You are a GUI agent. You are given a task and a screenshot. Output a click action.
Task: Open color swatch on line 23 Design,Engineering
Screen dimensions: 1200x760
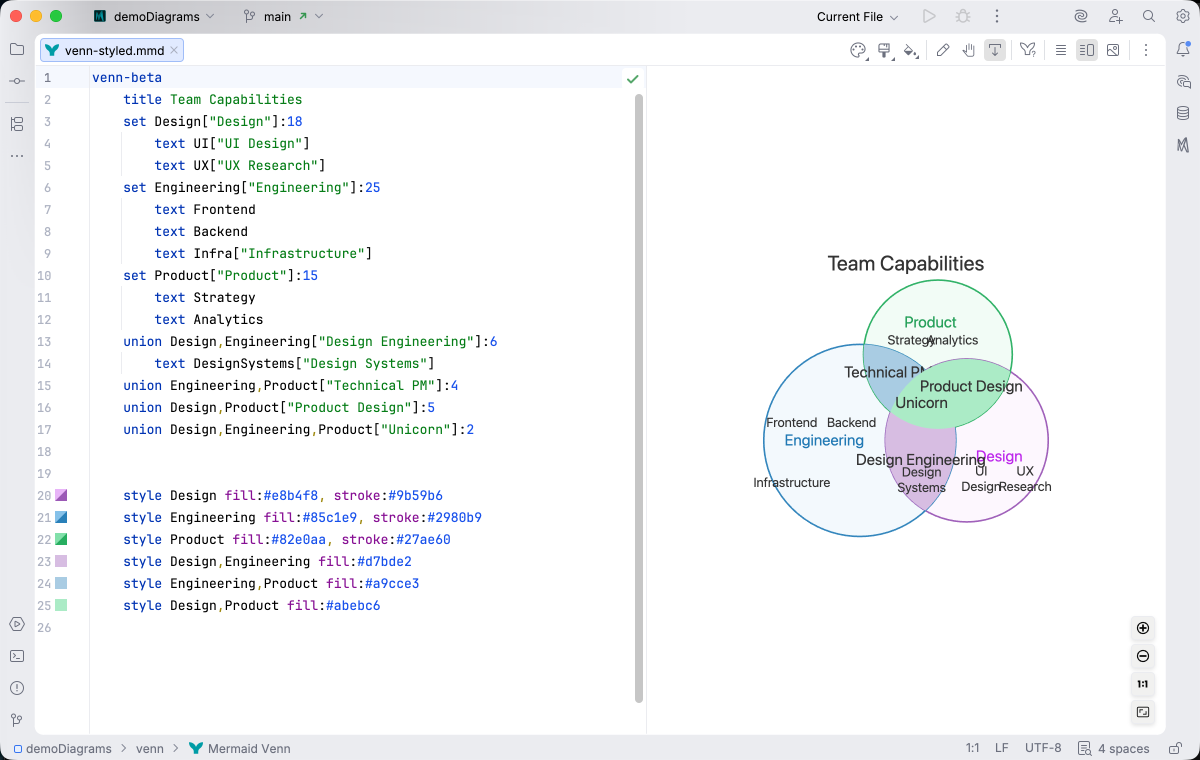tap(61, 561)
